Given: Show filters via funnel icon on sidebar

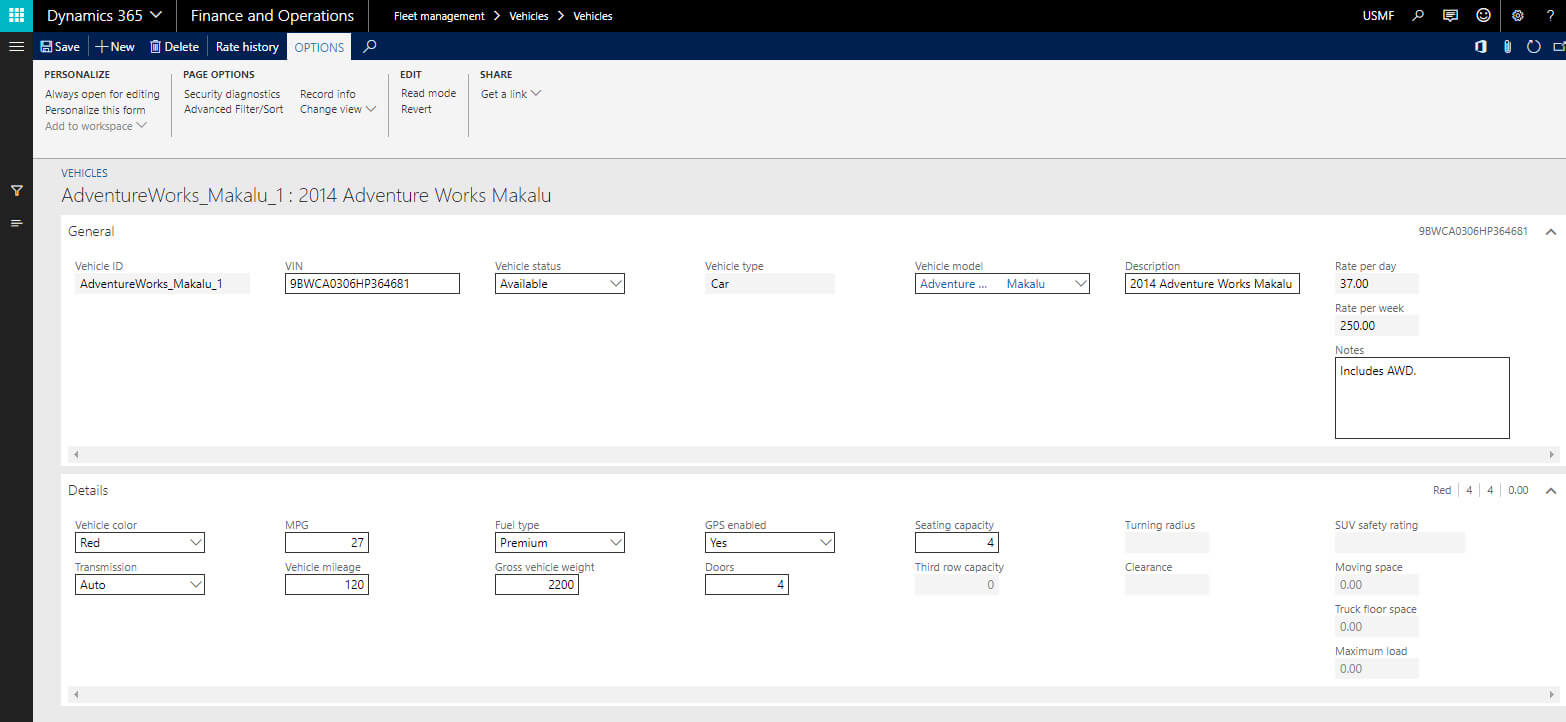Looking at the screenshot, I should (x=16, y=190).
